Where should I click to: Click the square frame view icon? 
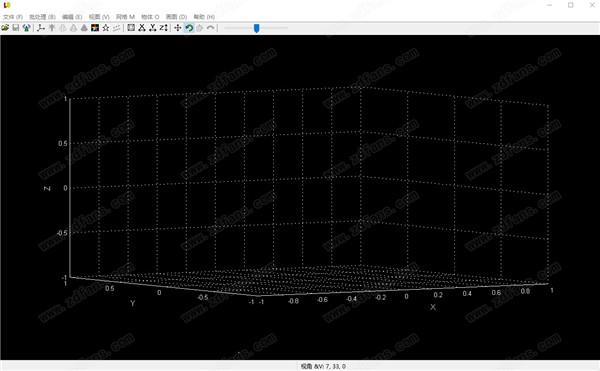[131, 28]
